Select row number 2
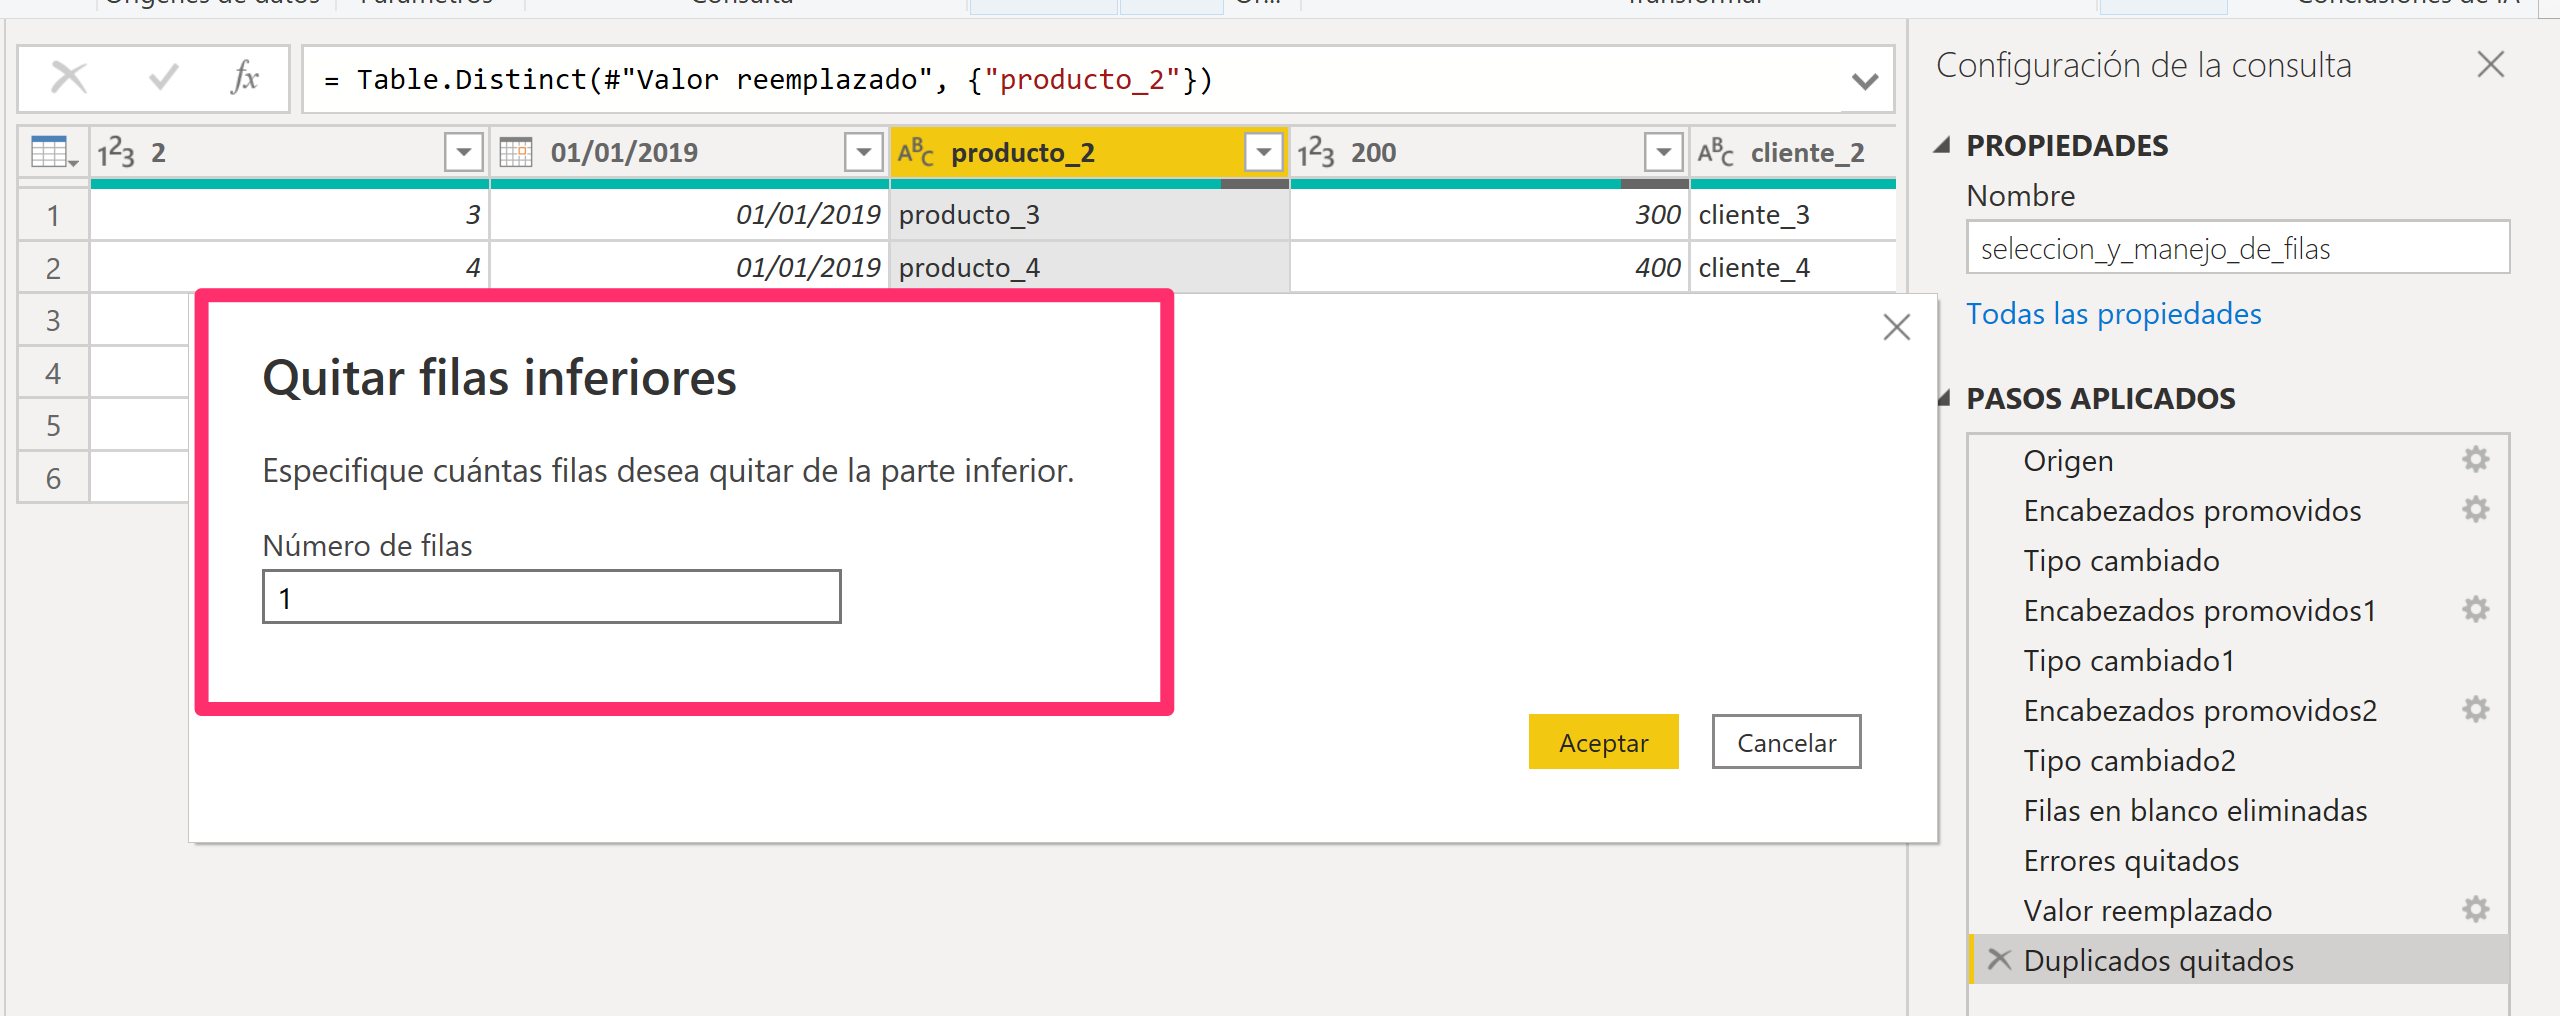 pyautogui.click(x=53, y=268)
